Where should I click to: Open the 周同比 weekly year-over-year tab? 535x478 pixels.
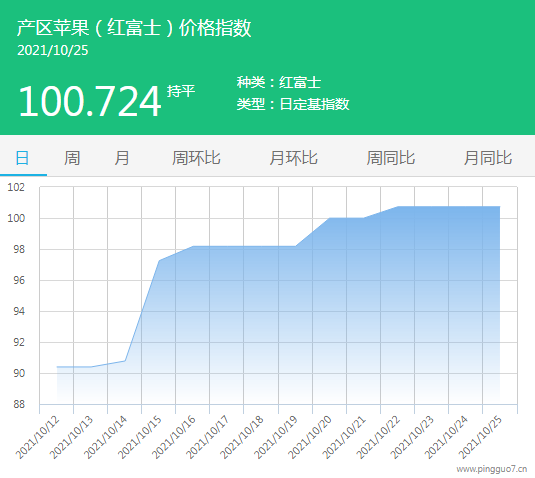(x=391, y=158)
